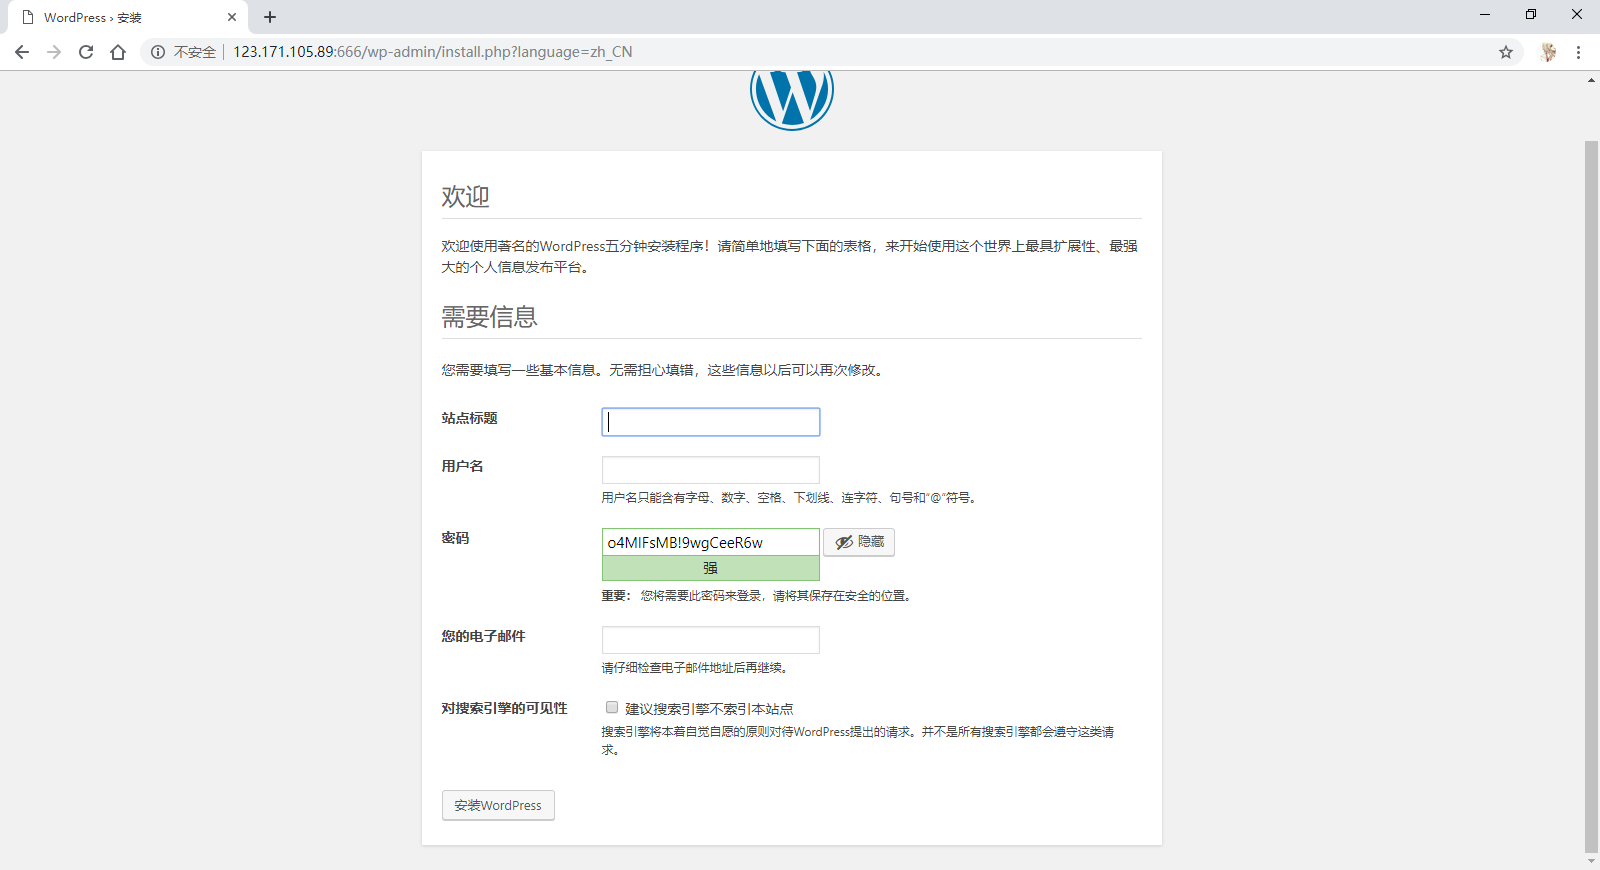
Task: Open the Chrome three-dot menu
Action: coord(1578,52)
